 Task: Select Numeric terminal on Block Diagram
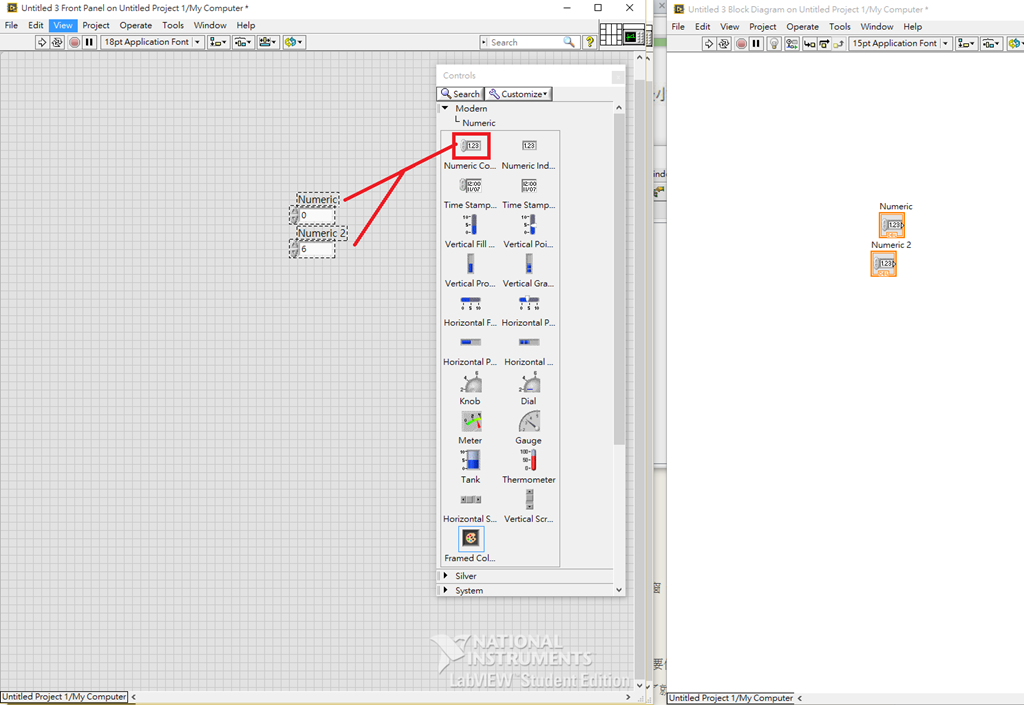(x=891, y=225)
